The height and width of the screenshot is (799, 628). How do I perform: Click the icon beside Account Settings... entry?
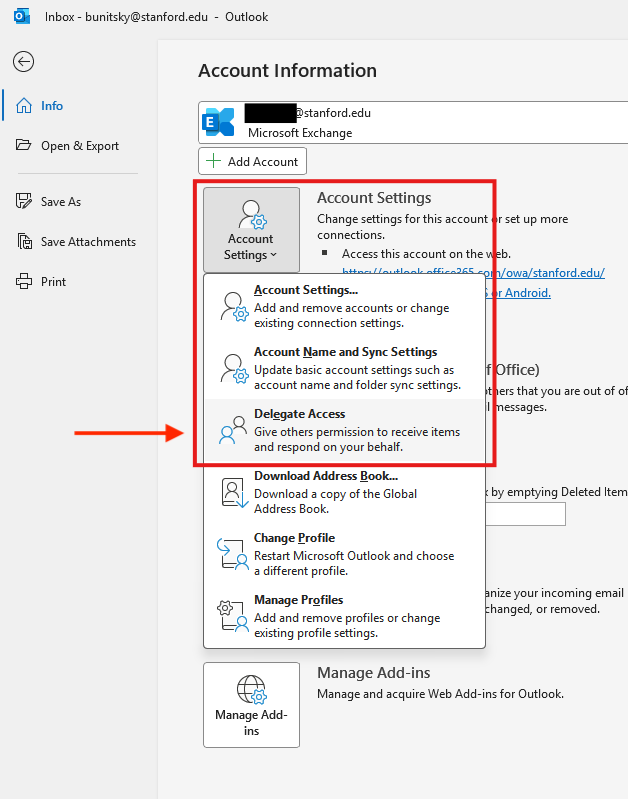point(234,306)
